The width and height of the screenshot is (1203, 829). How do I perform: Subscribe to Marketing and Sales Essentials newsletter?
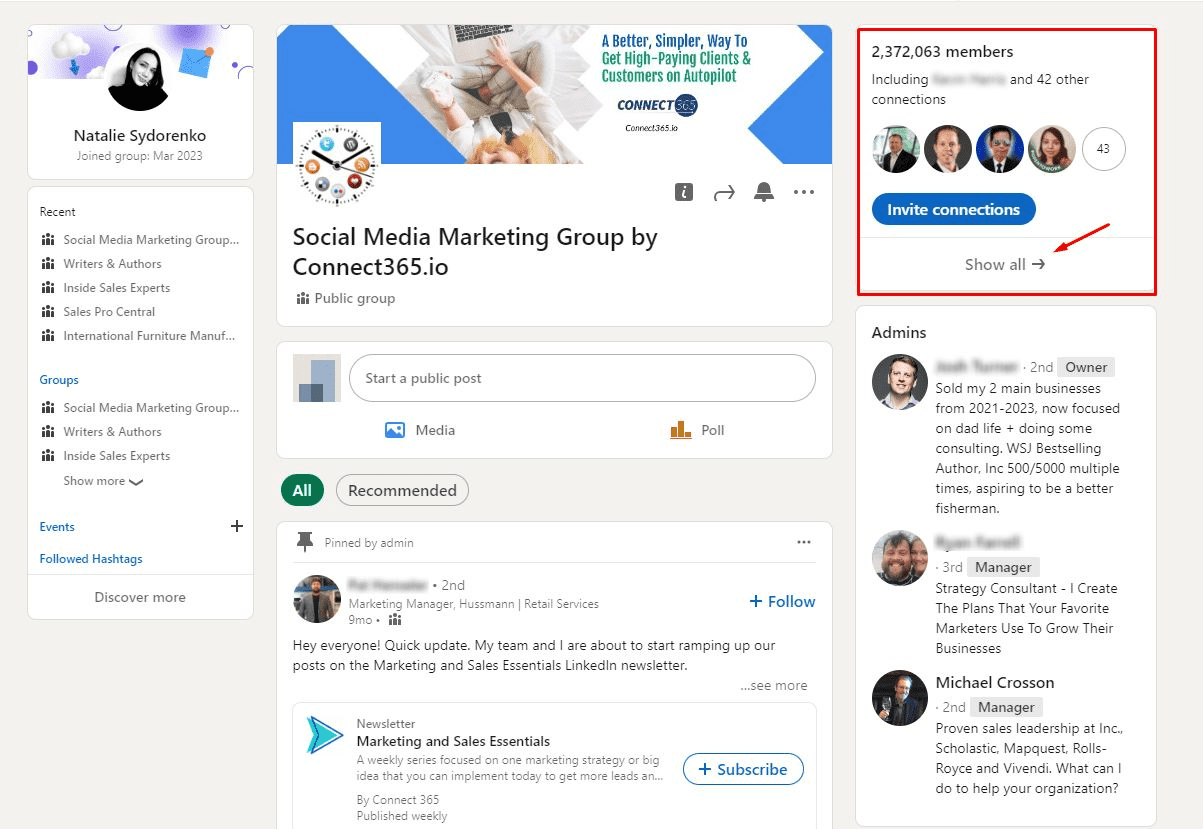[x=743, y=769]
